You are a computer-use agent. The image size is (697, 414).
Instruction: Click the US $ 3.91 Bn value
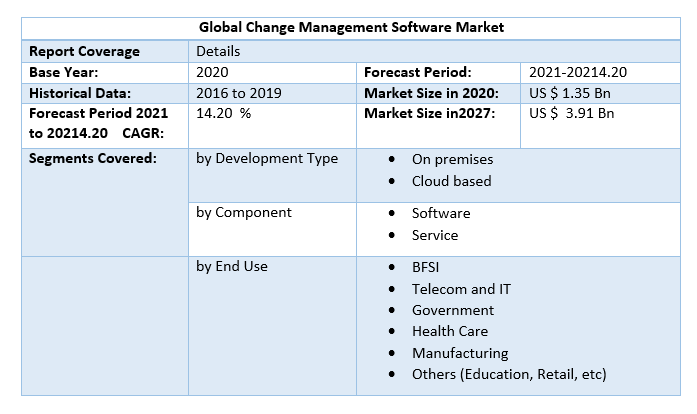571,113
